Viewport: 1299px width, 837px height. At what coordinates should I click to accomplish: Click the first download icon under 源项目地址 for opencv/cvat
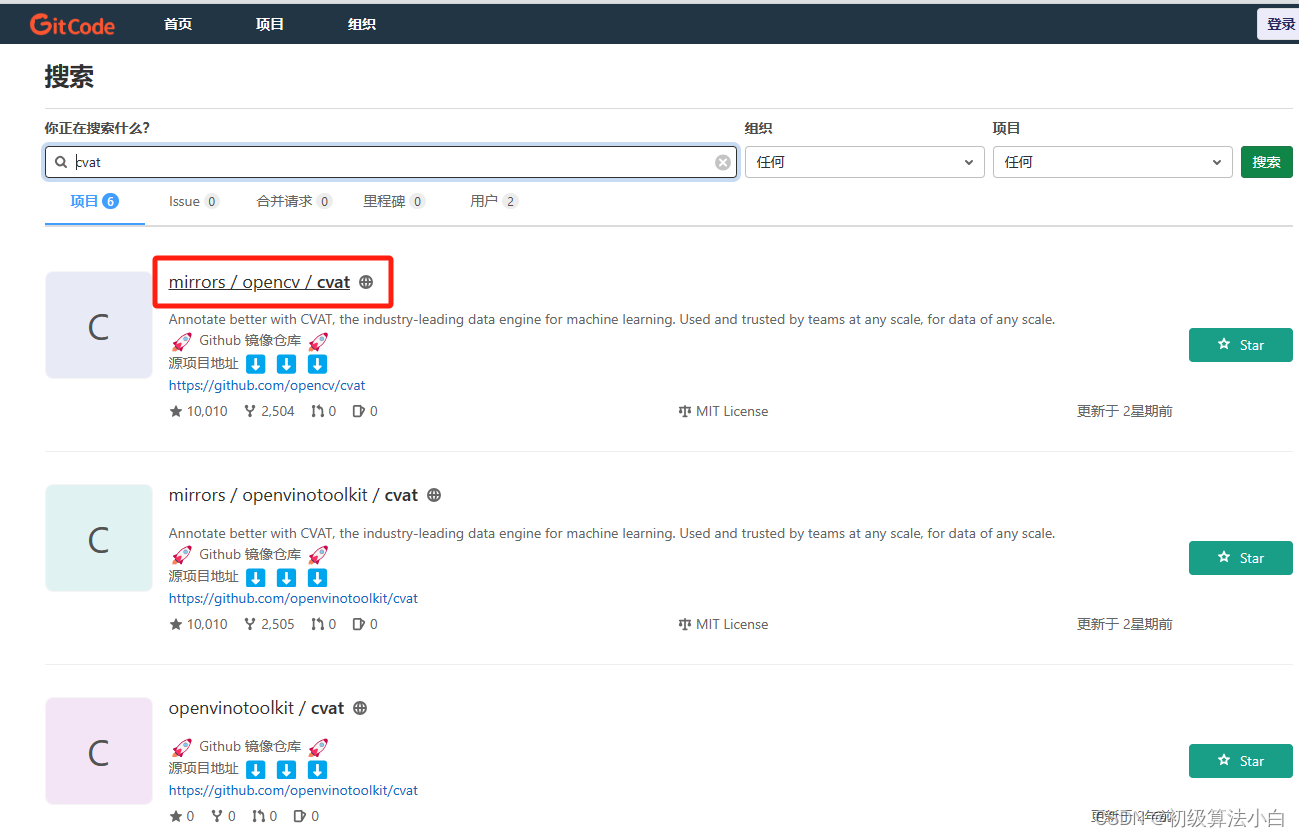[255, 364]
